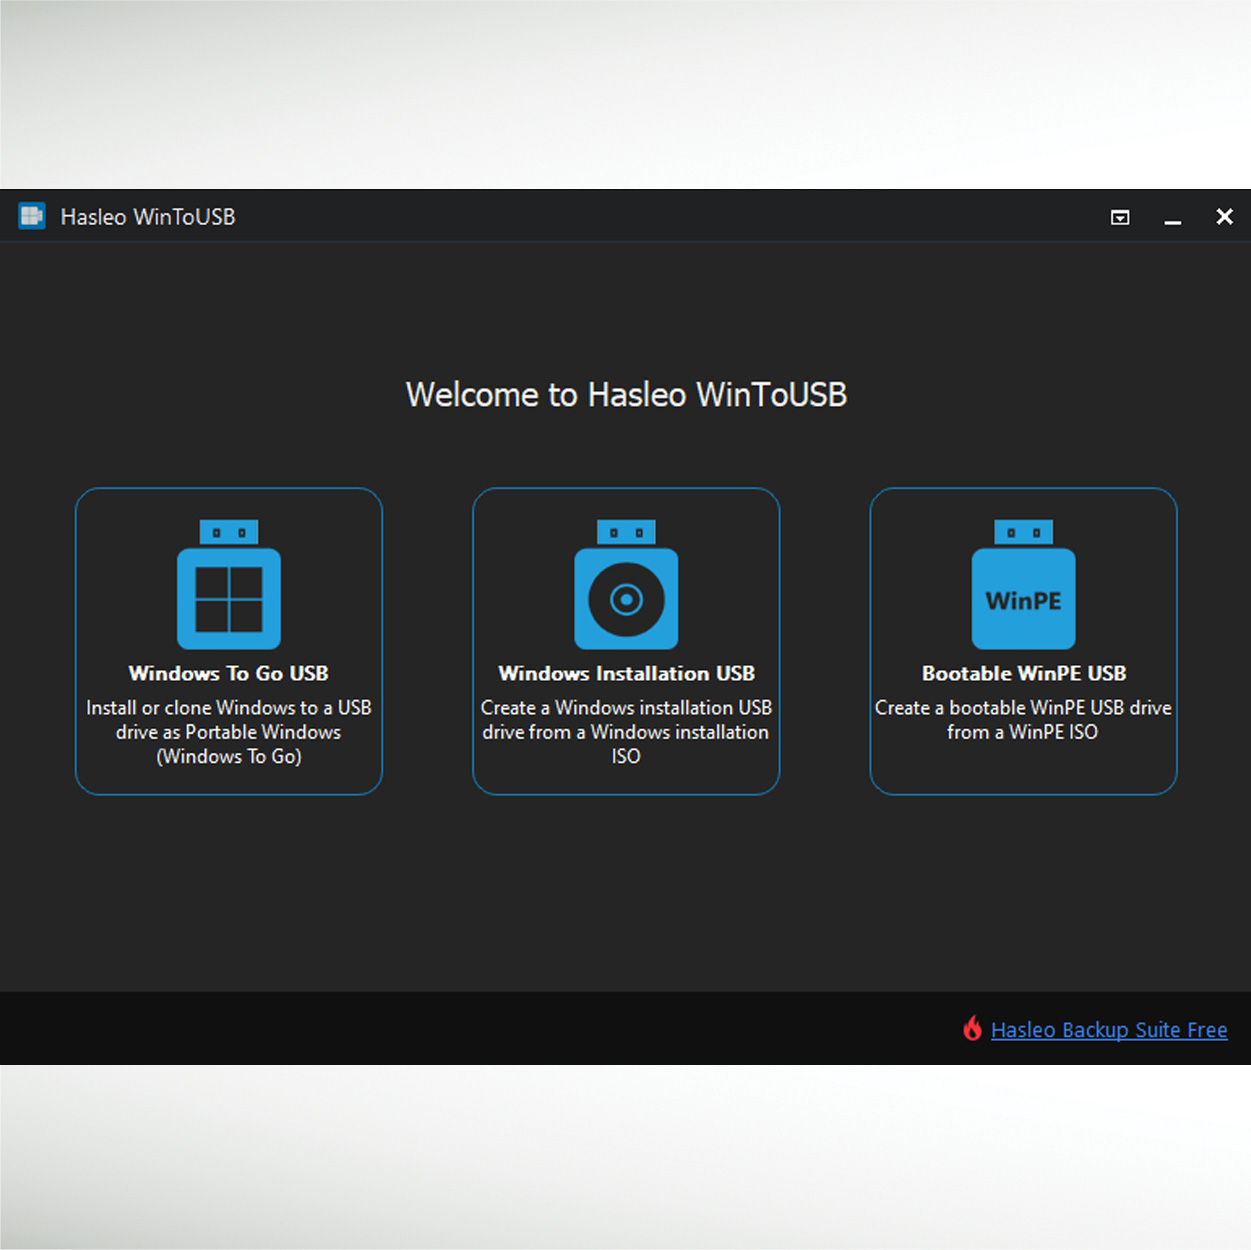Click the Windows To Go USB drive icon
This screenshot has height=1250, width=1251.
(x=229, y=598)
